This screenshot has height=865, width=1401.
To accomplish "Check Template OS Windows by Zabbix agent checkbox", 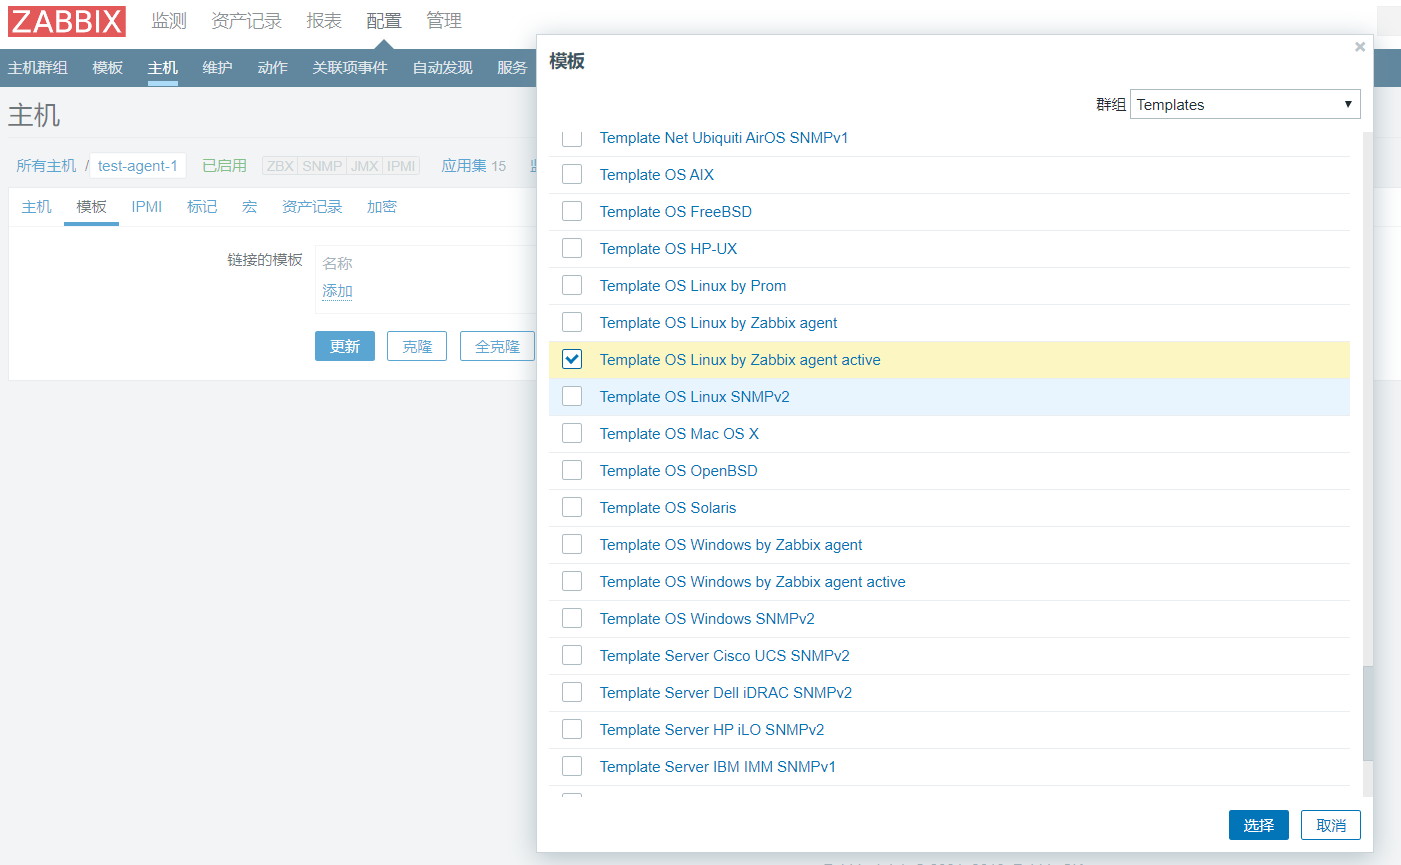I will pos(572,544).
